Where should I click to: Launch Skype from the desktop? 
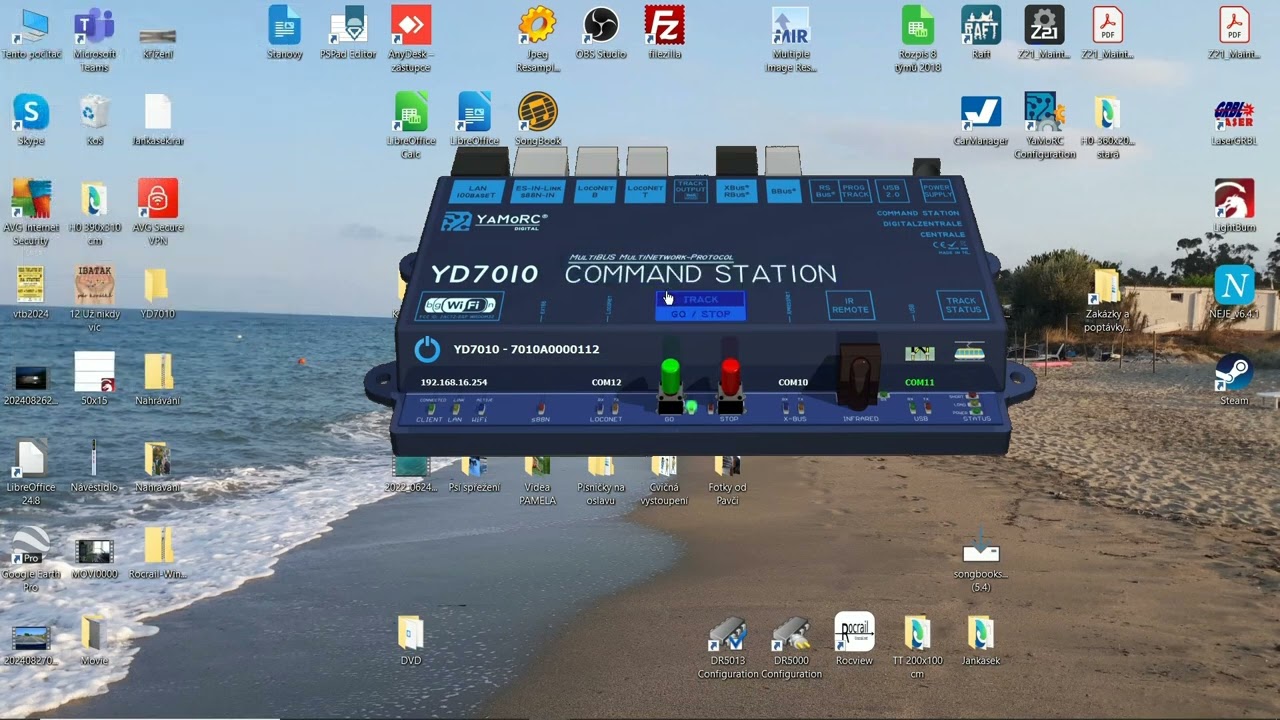(31, 119)
